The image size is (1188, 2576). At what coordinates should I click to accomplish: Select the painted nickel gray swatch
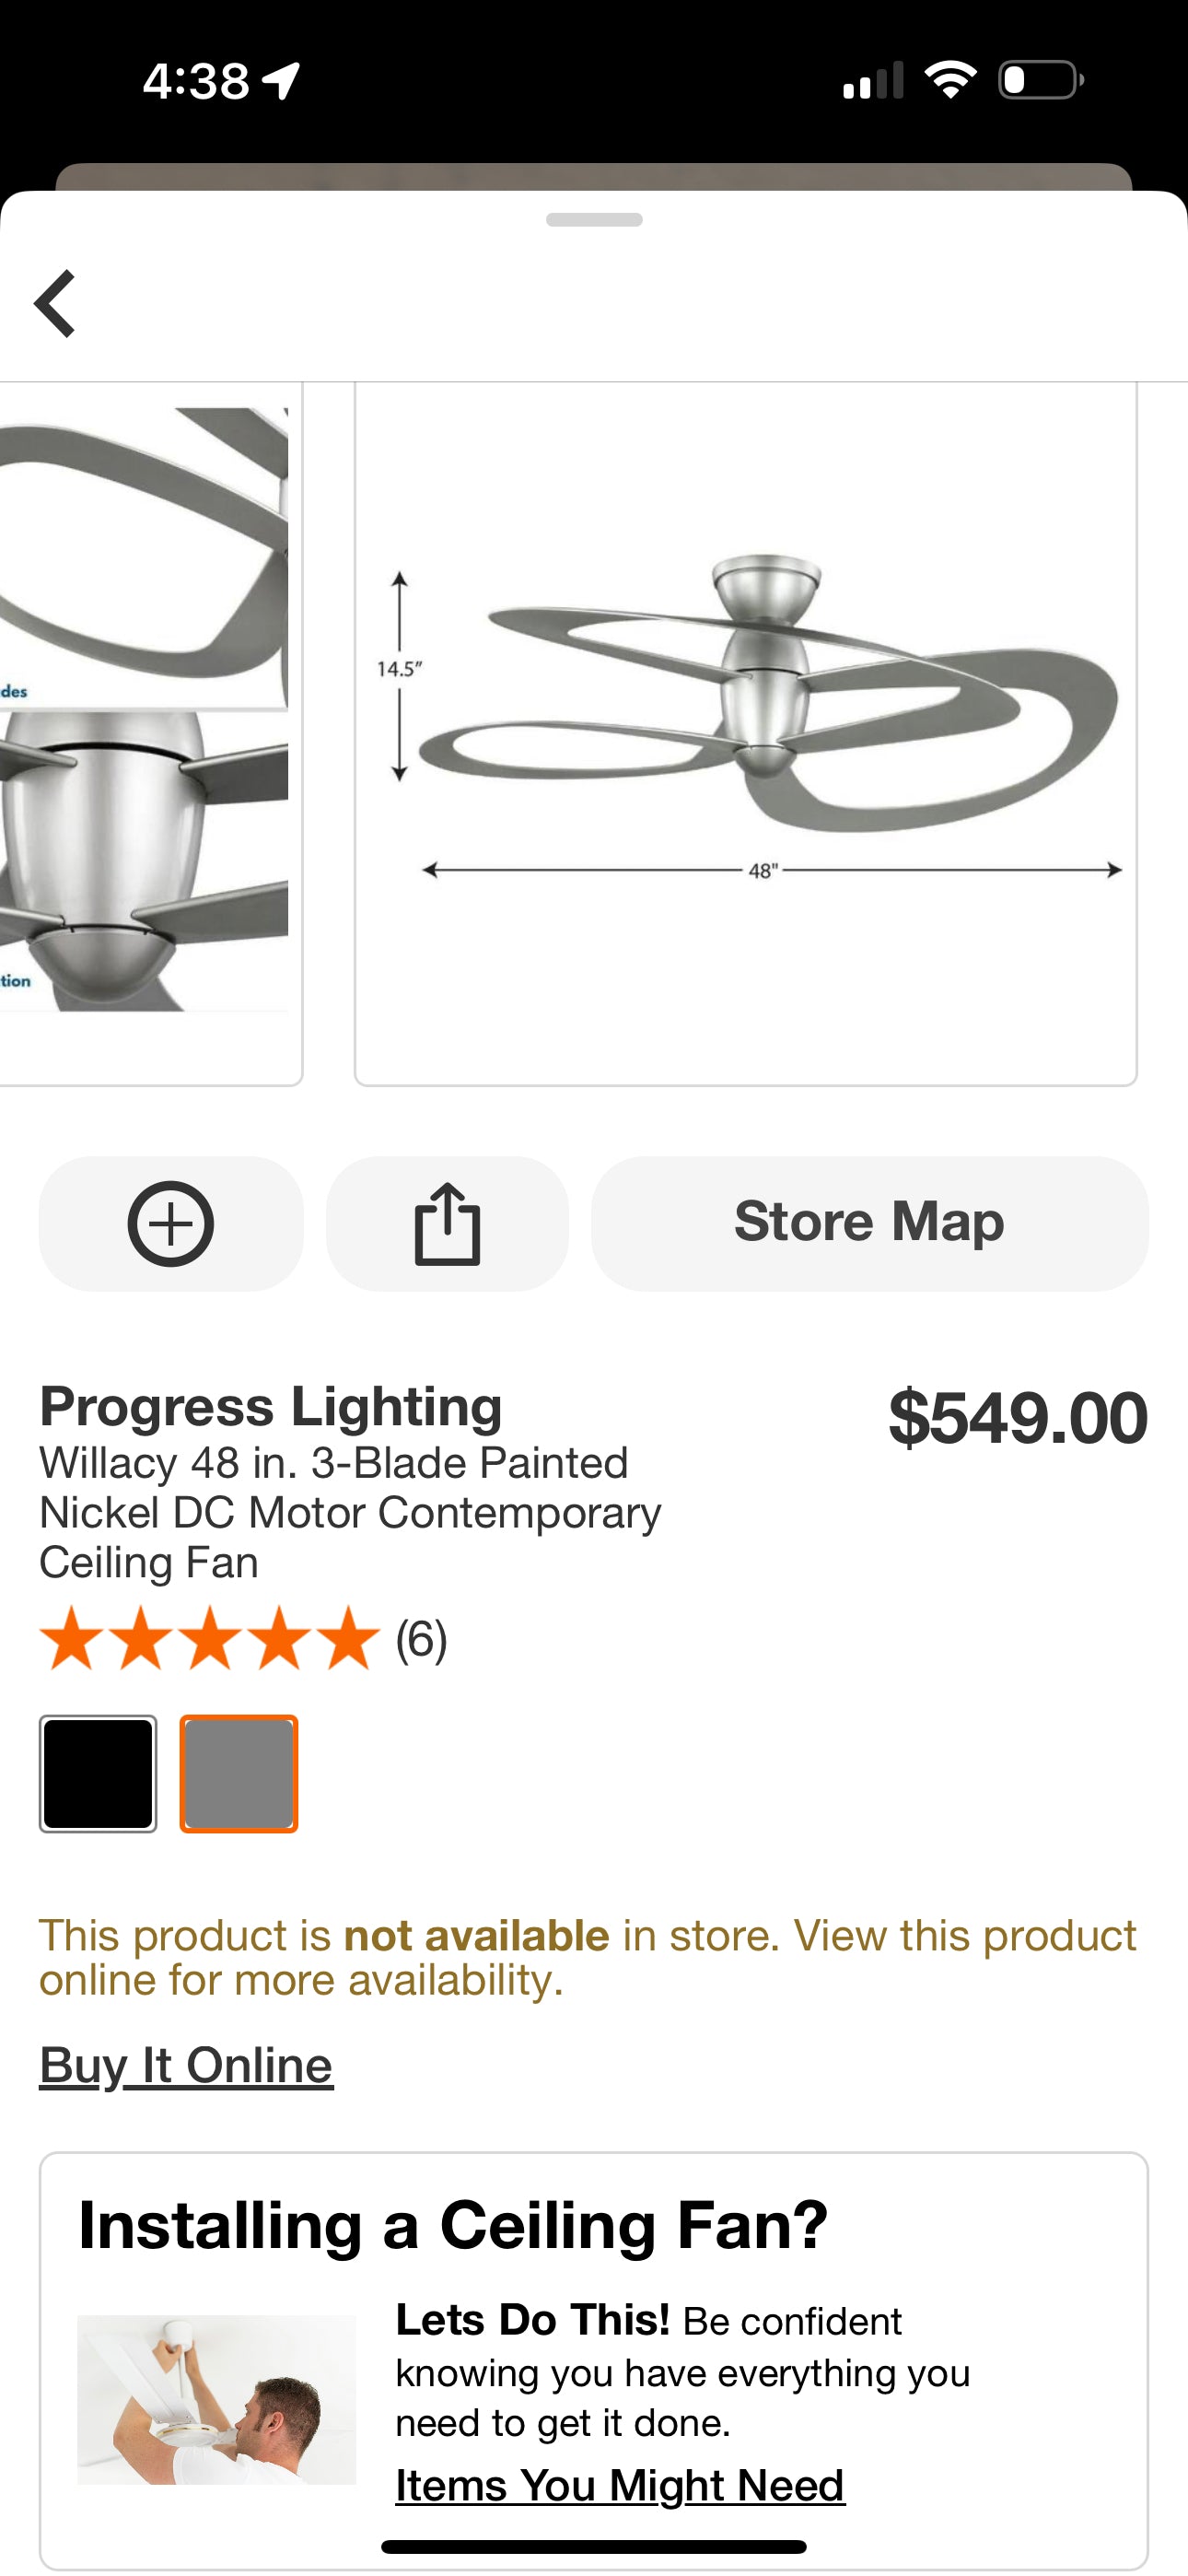(239, 1773)
